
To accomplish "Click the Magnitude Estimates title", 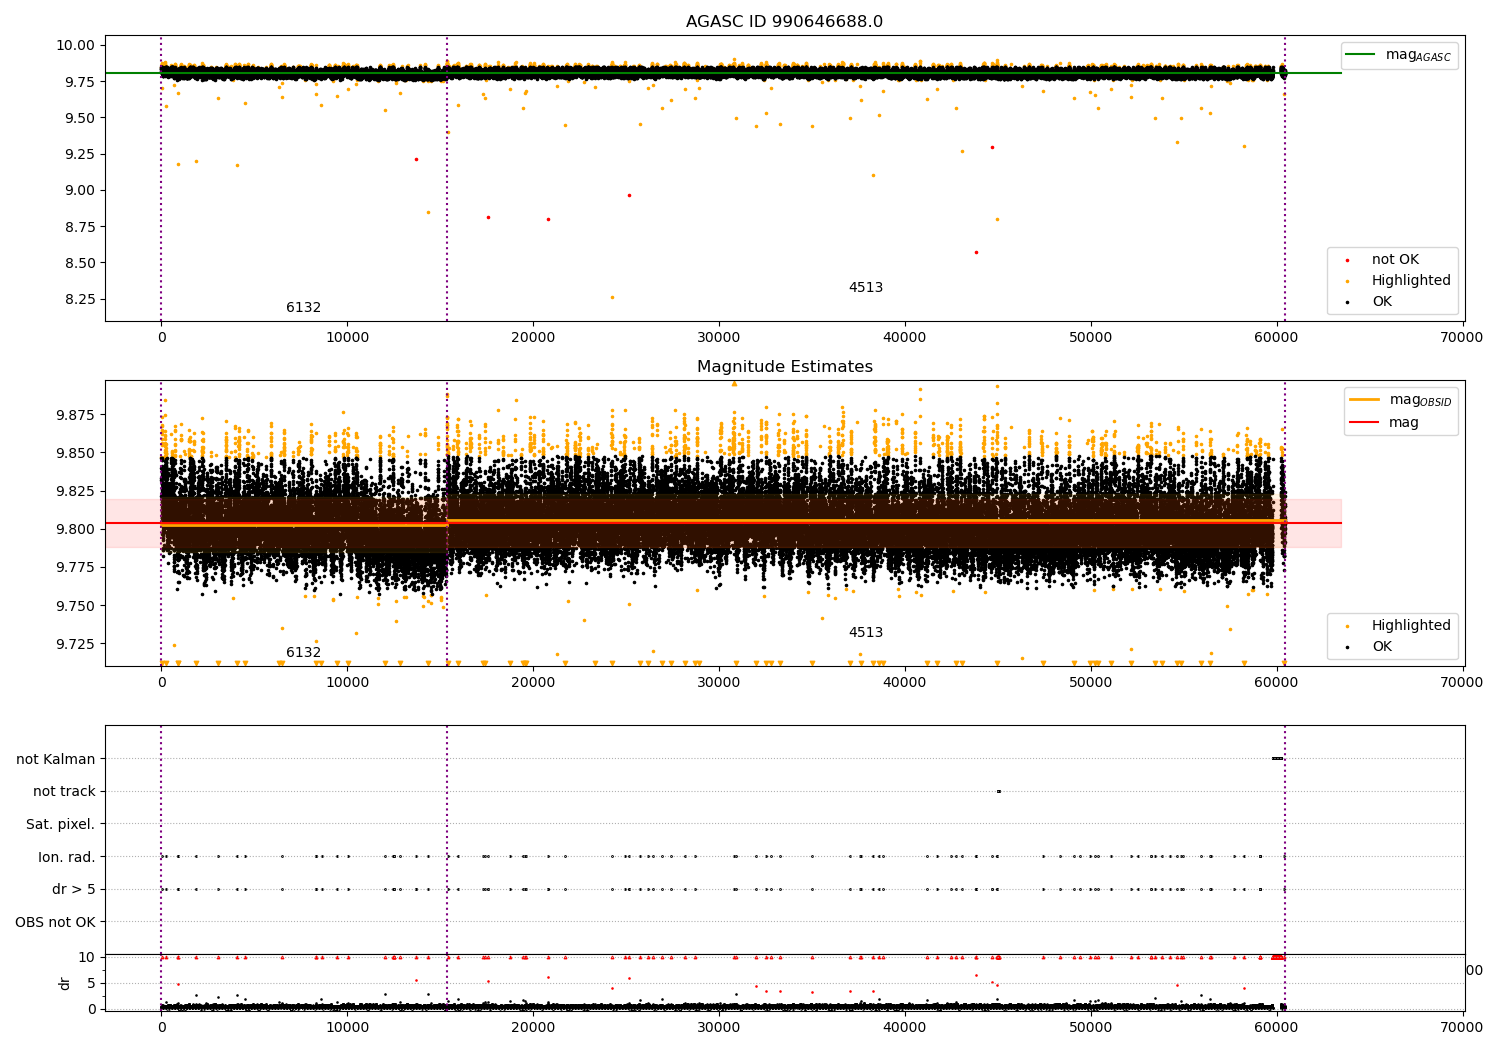I will click(784, 367).
